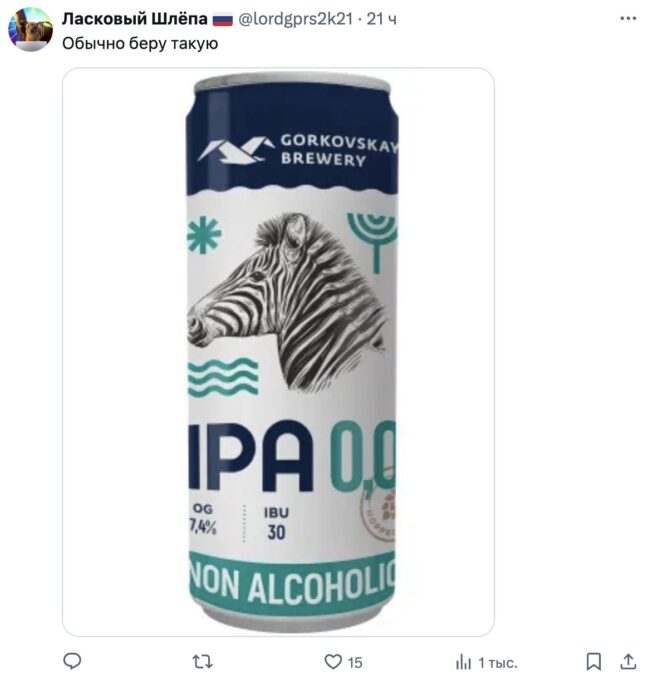
Task: Click the like count 15
Action: pos(355,662)
